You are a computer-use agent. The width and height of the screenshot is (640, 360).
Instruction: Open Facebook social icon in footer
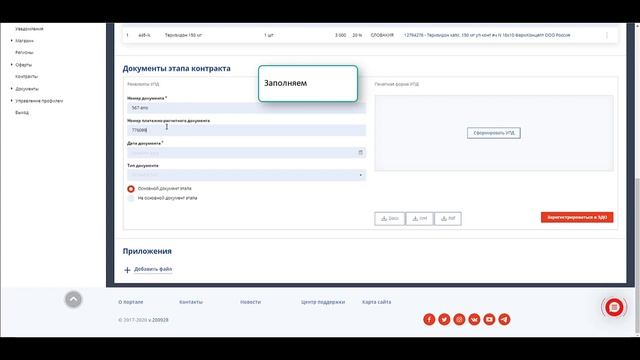point(429,319)
